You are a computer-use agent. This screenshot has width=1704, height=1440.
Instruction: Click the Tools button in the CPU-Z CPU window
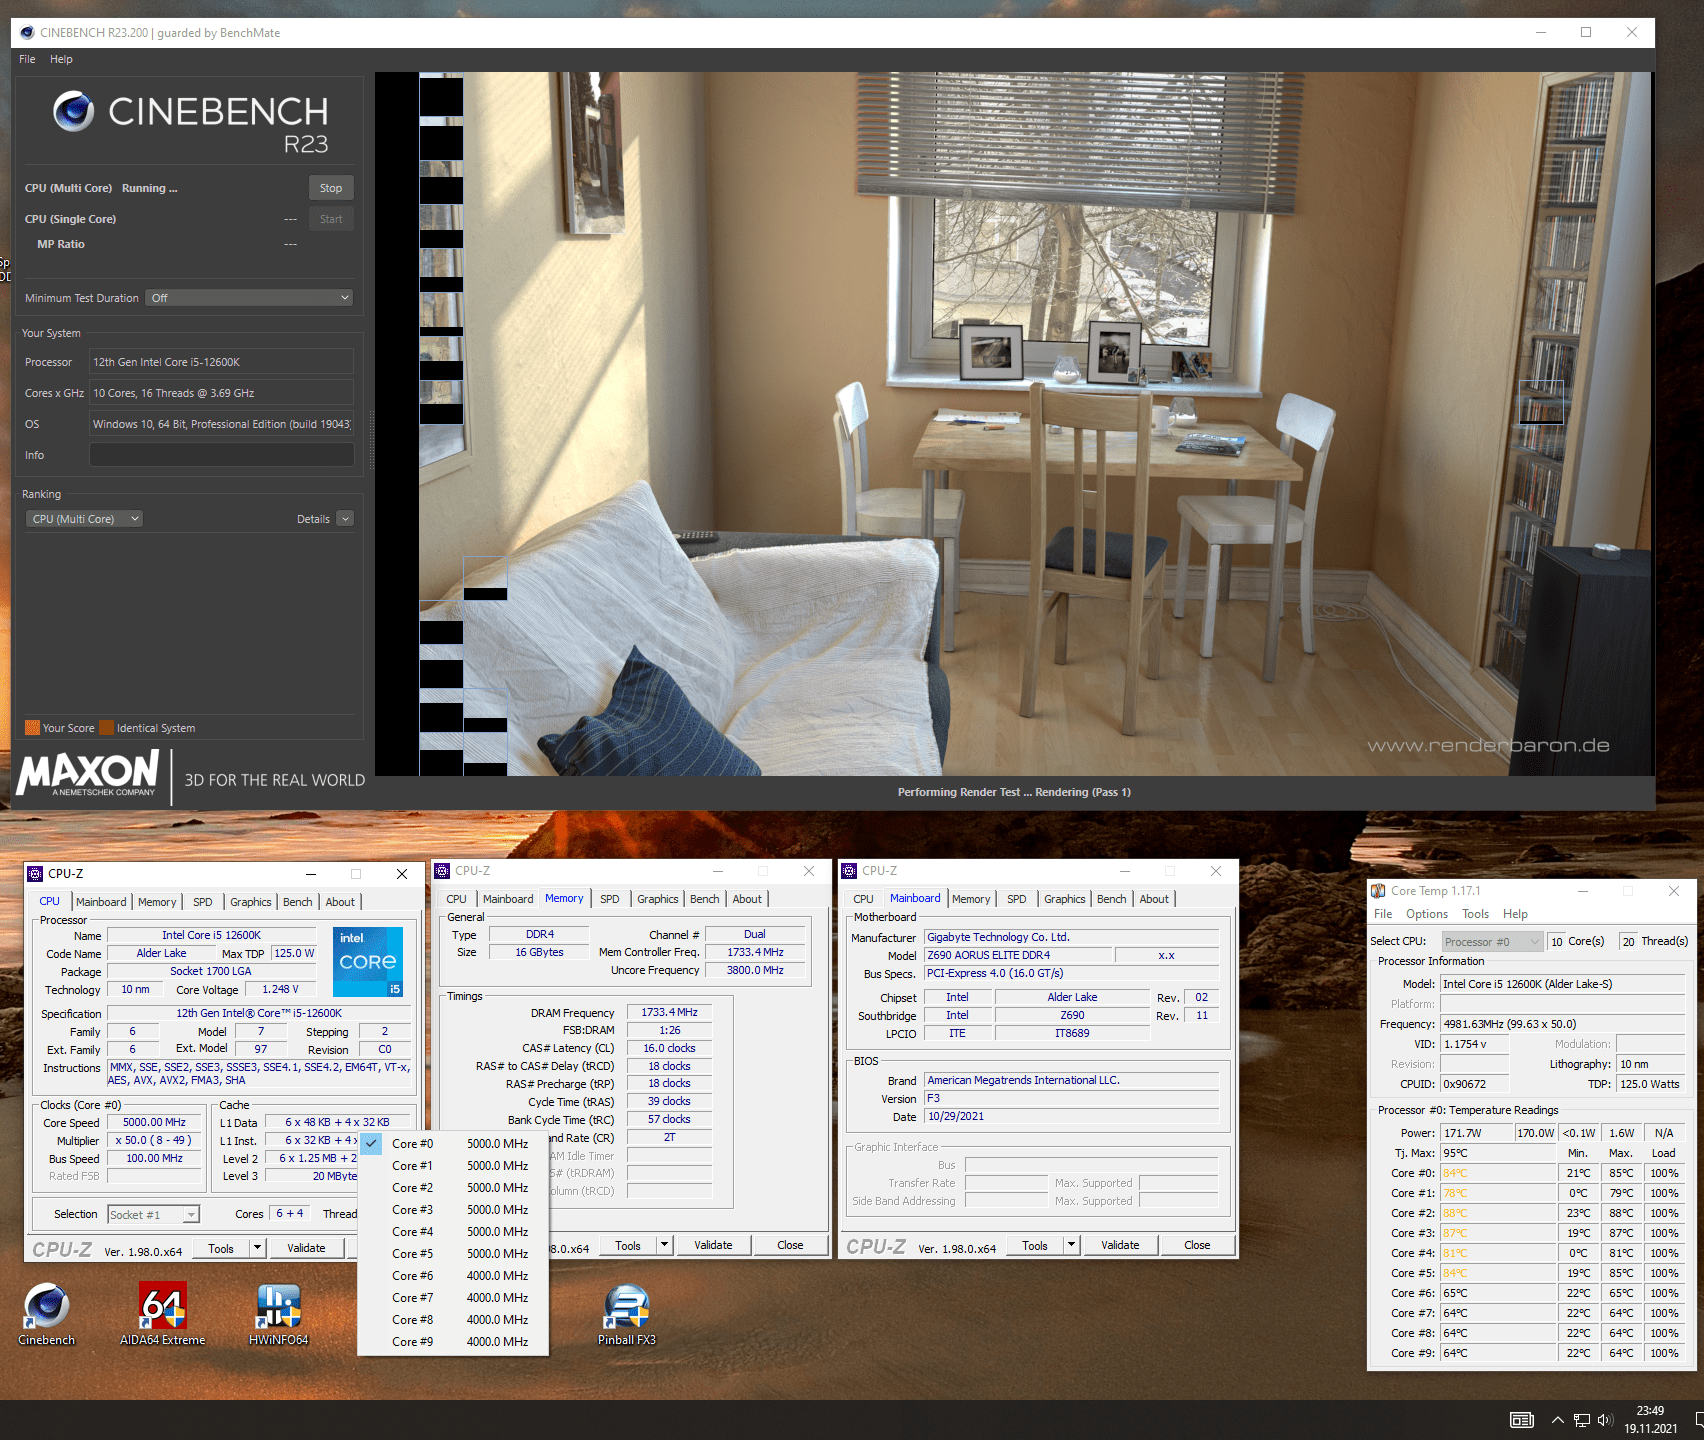pos(221,1248)
